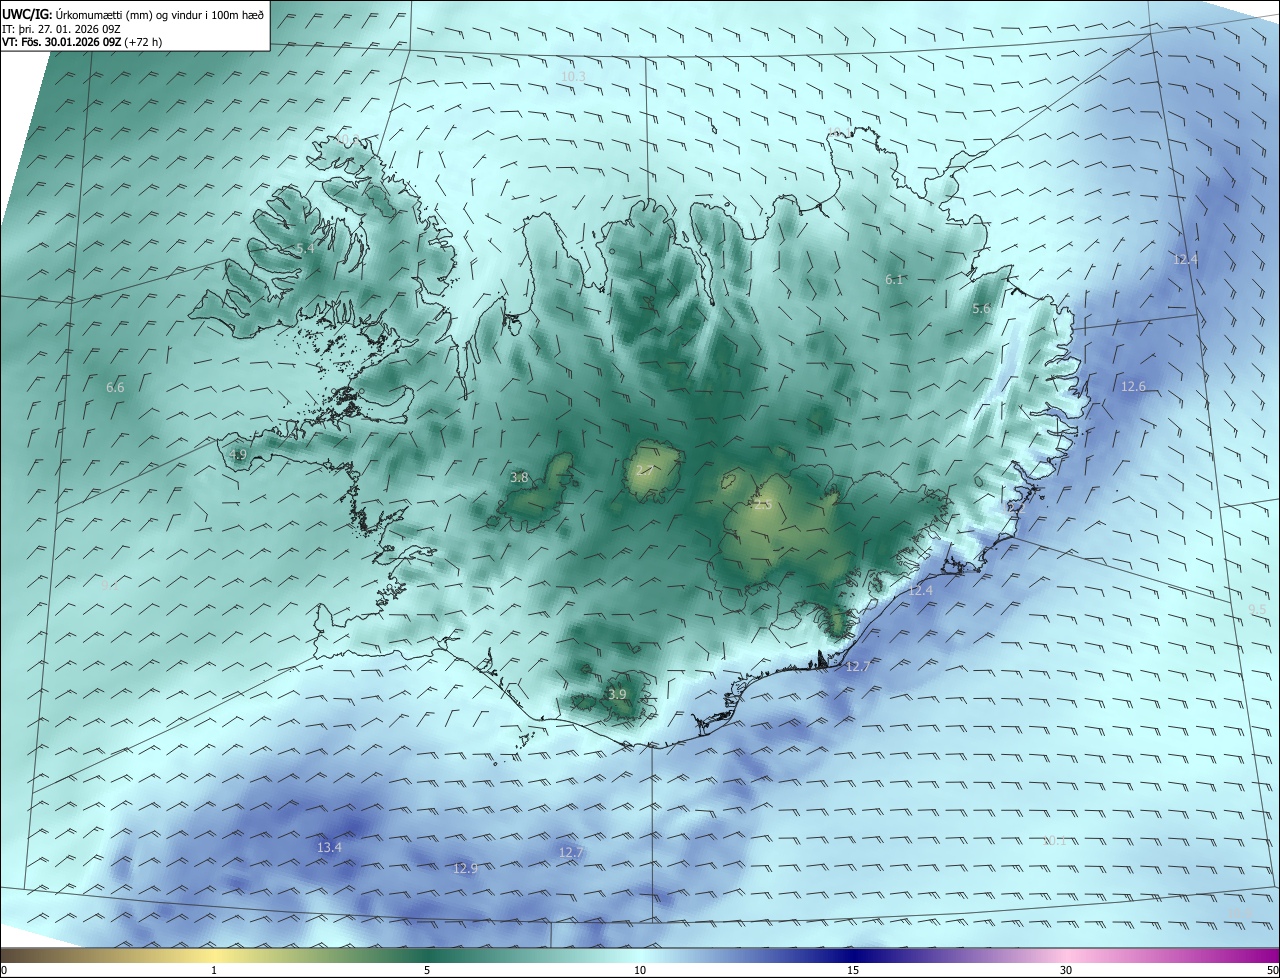Click the 9.5 value label on the map
The width and height of the screenshot is (1280, 978).
[x=1257, y=609]
